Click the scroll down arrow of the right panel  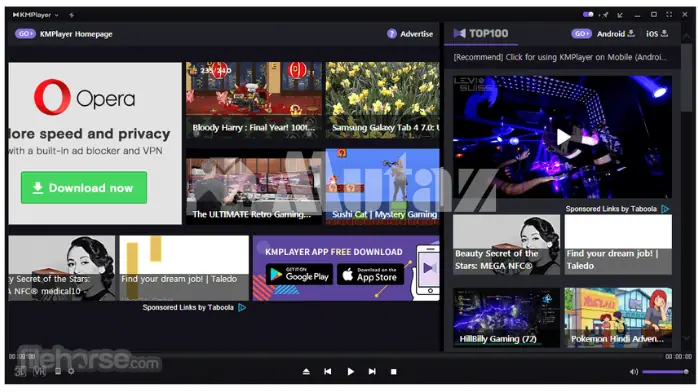(687, 339)
